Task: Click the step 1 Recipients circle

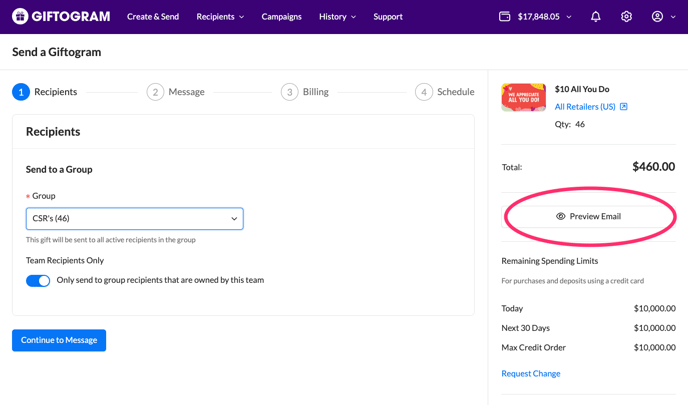Action: pyautogui.click(x=21, y=92)
